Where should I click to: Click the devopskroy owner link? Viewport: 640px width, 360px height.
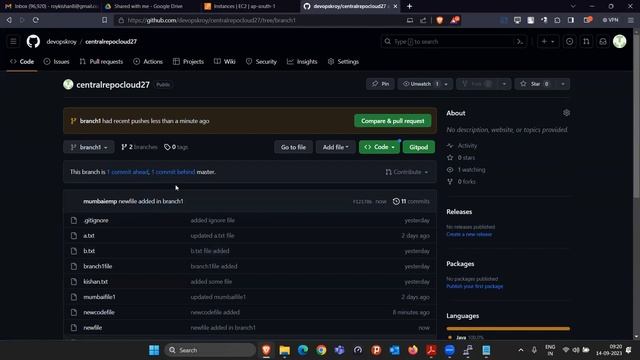pos(62,42)
